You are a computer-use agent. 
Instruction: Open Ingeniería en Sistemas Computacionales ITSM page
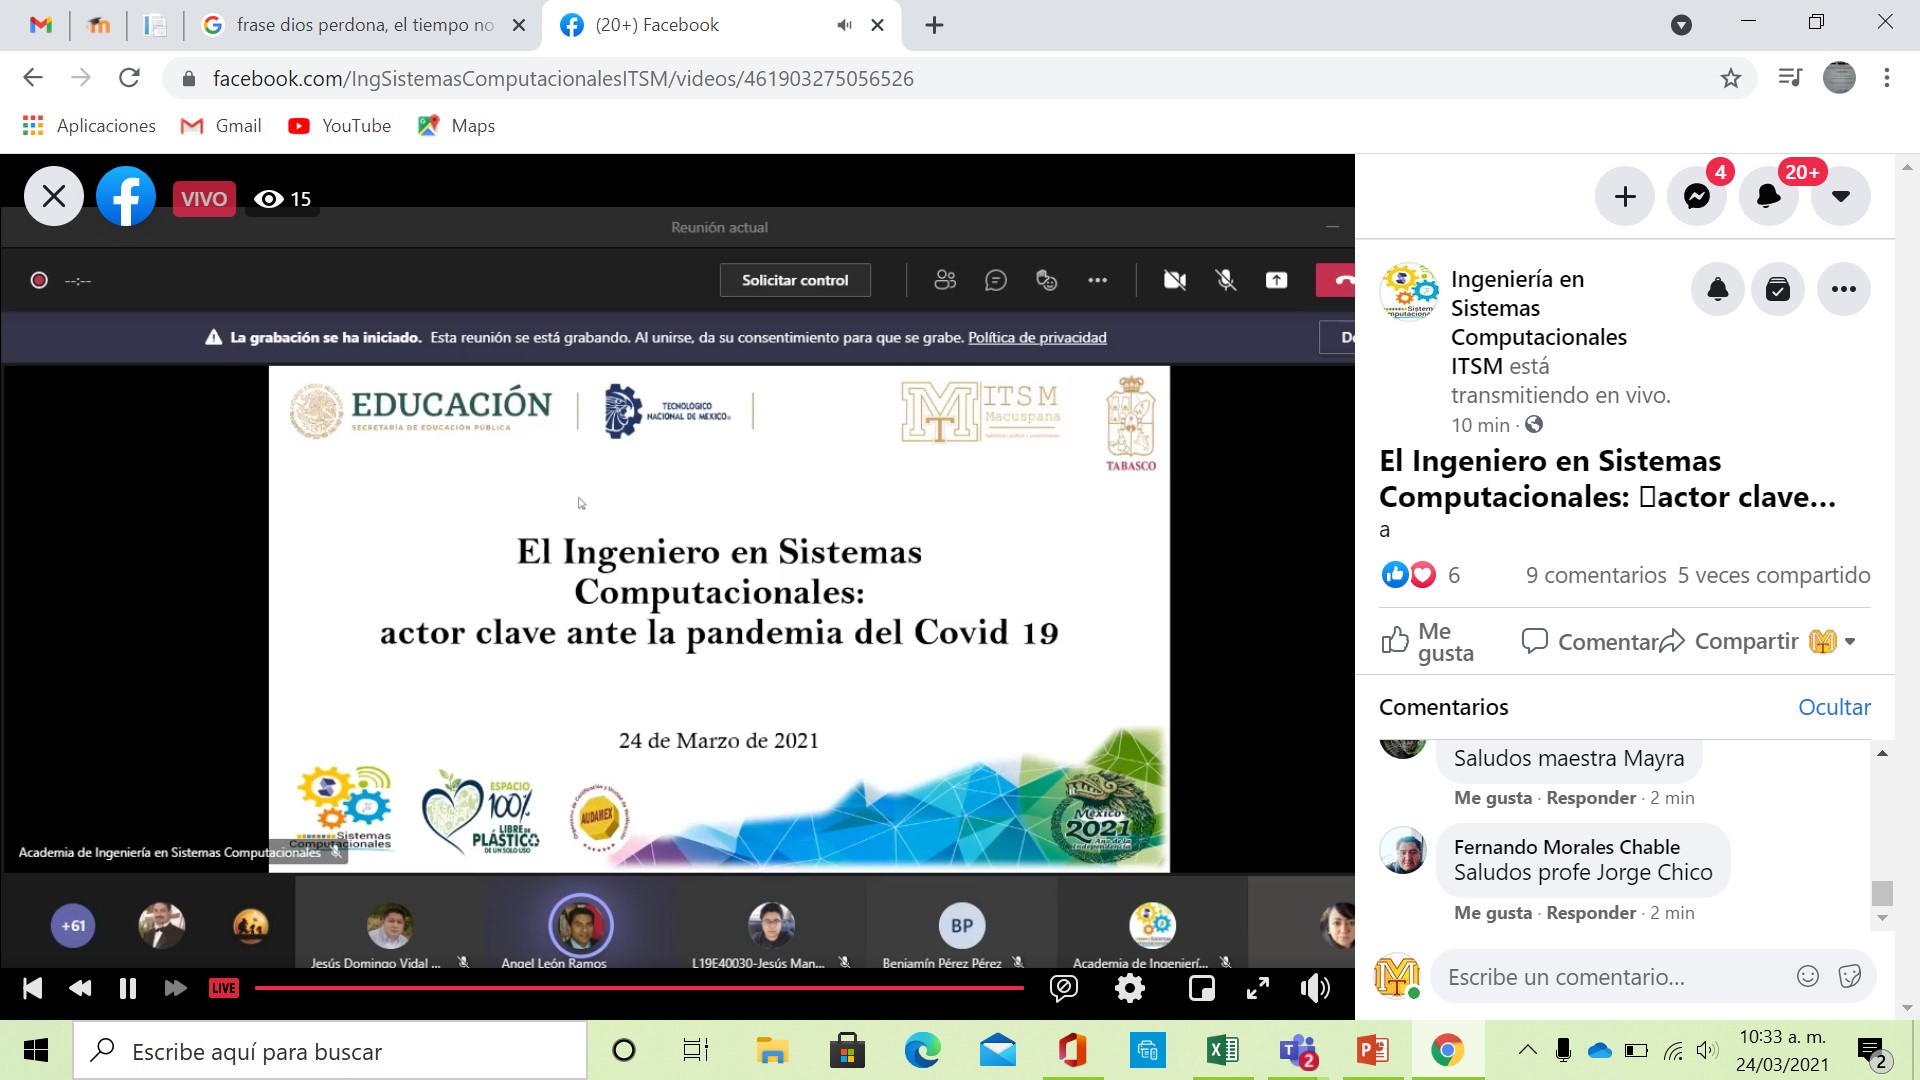[x=1540, y=322]
